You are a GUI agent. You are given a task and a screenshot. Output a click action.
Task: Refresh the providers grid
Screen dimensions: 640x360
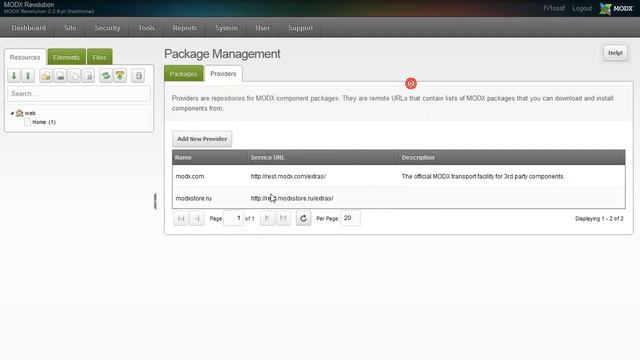(x=303, y=218)
